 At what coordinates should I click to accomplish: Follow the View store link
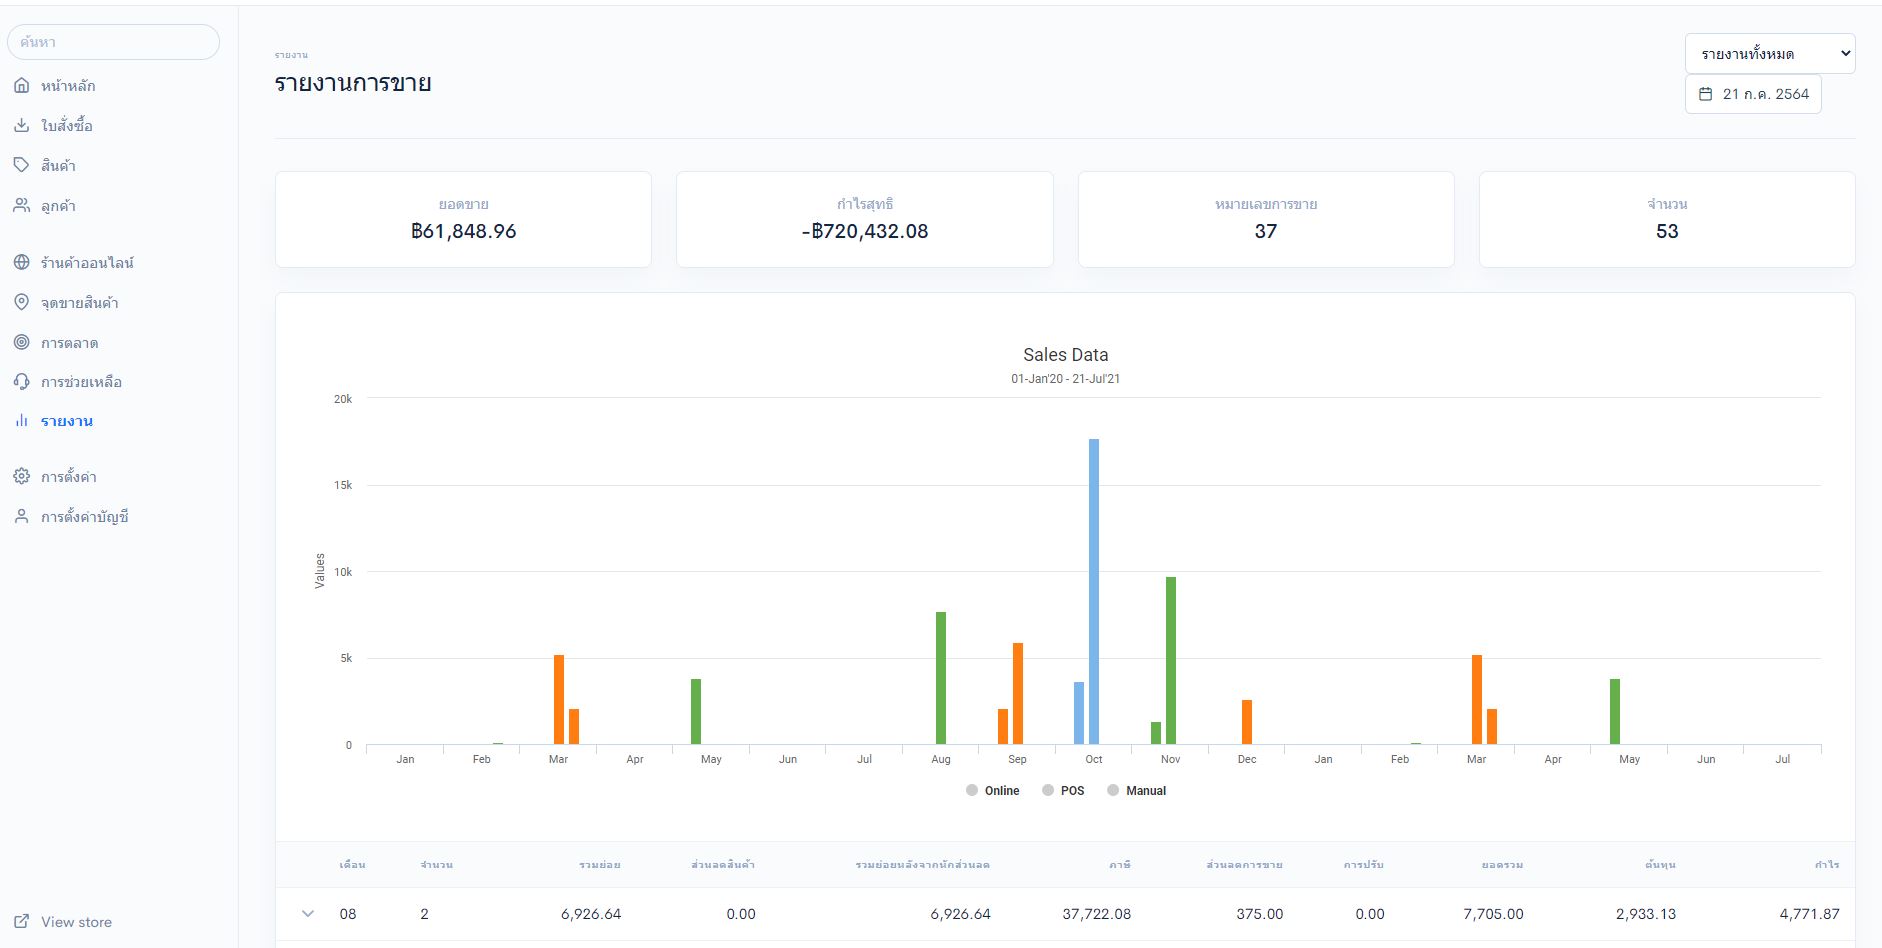(x=76, y=922)
